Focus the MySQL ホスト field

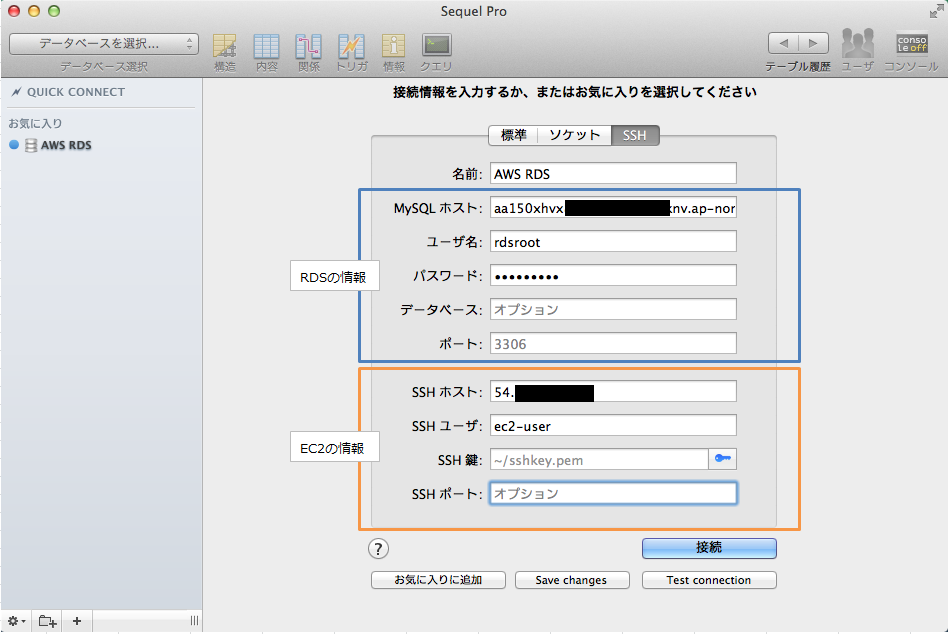click(x=613, y=208)
